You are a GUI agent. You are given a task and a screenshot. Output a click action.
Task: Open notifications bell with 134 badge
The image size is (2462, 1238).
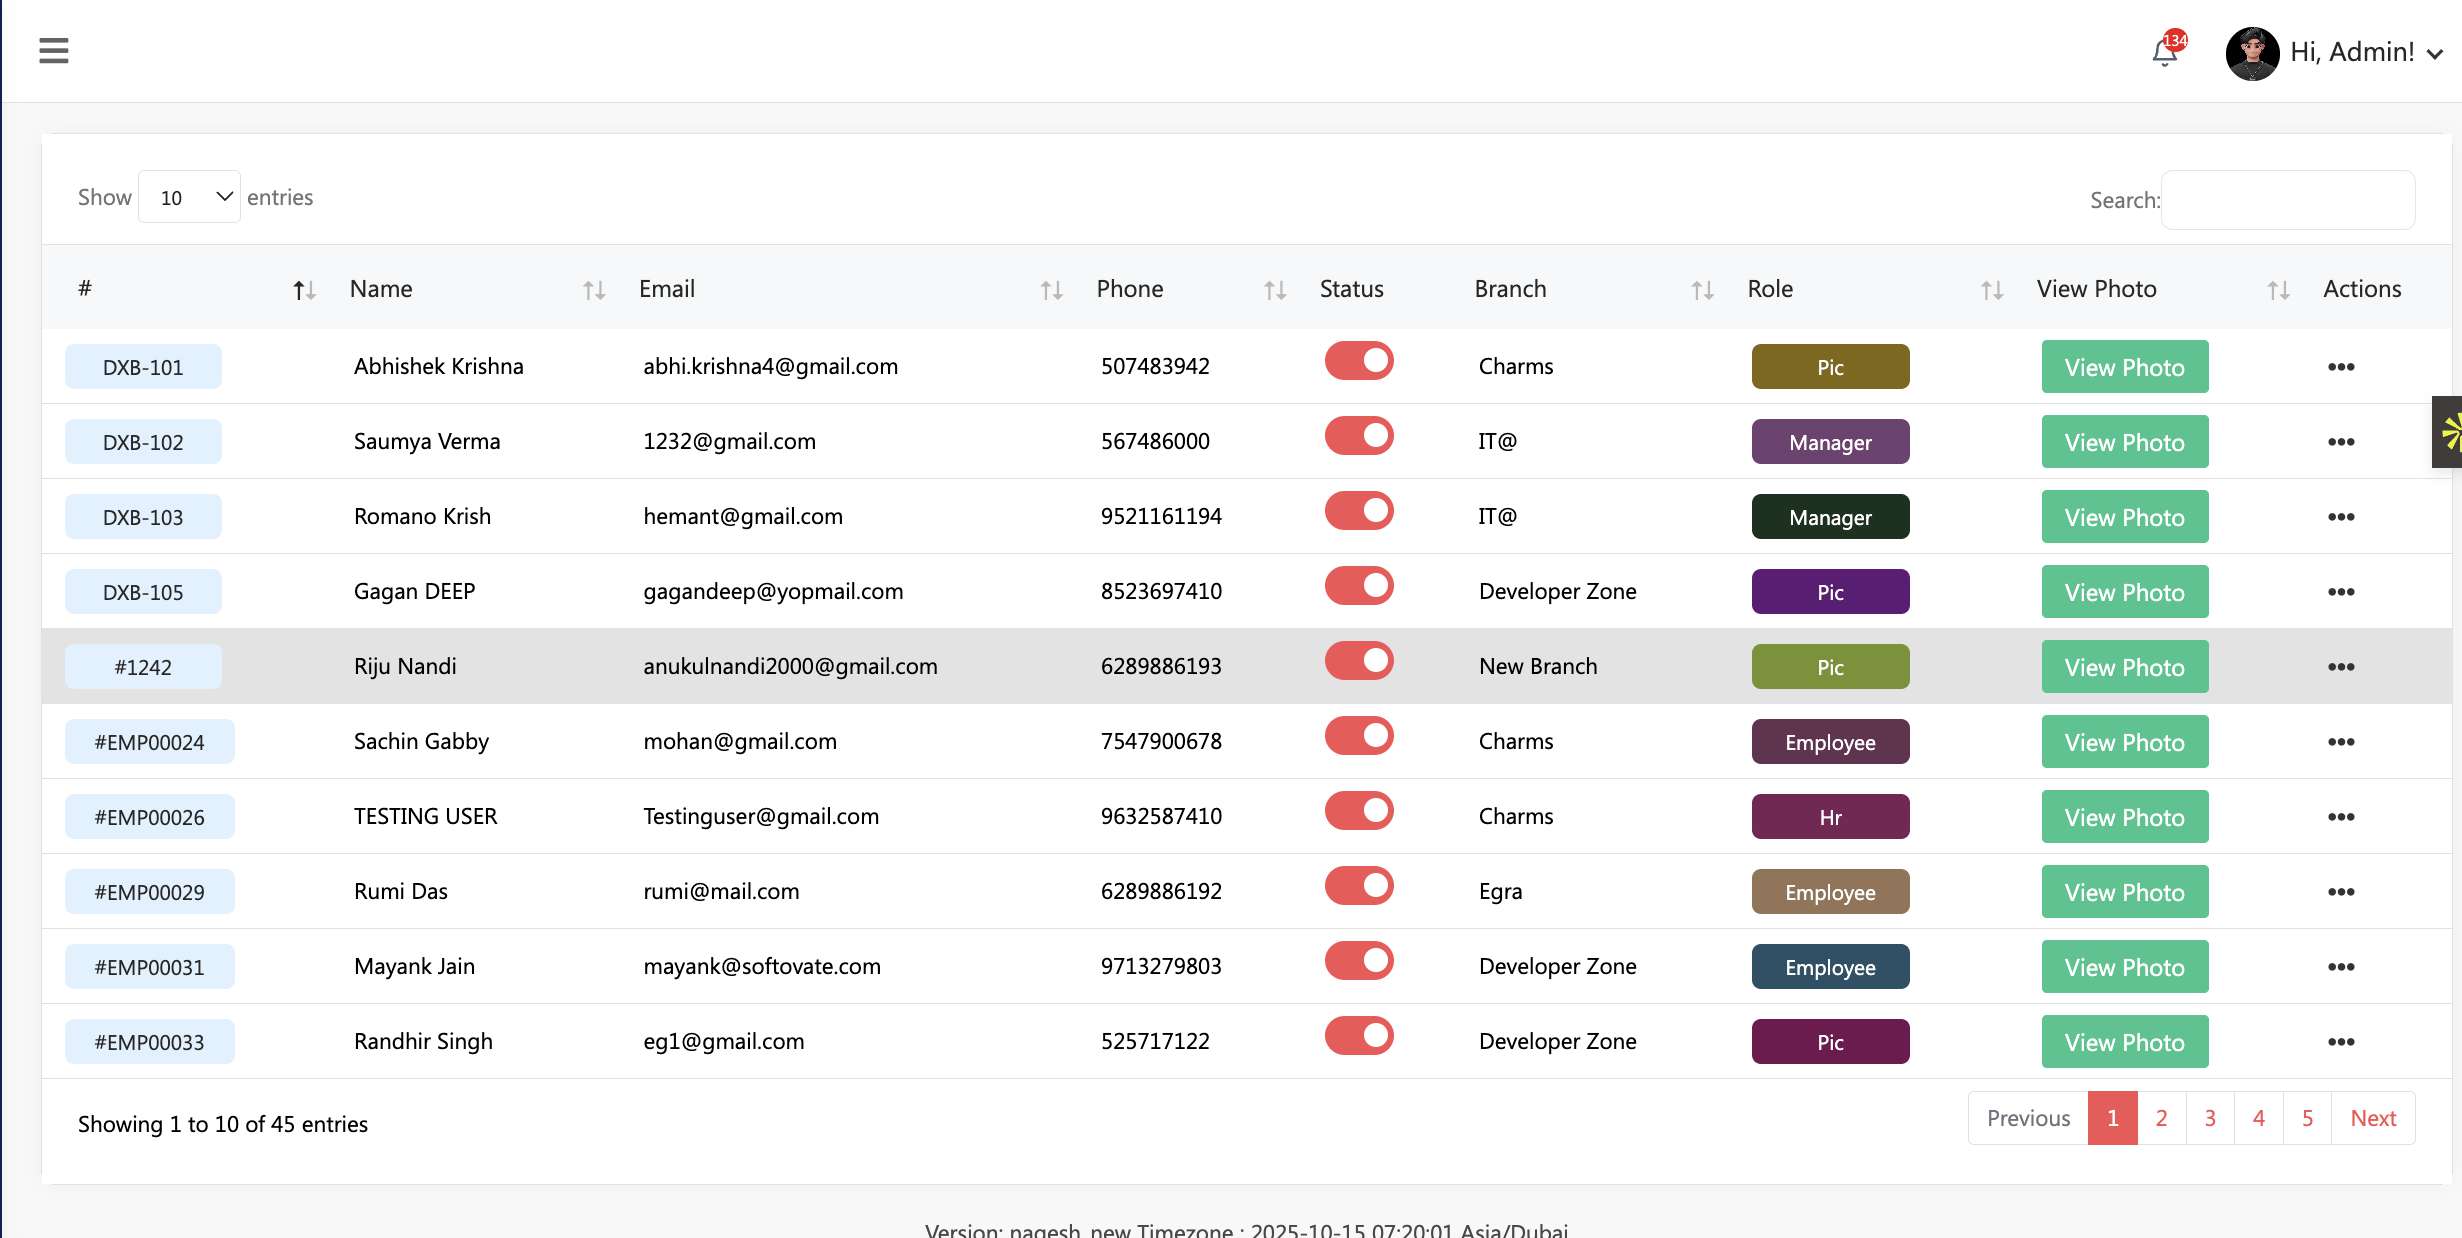click(x=2165, y=52)
